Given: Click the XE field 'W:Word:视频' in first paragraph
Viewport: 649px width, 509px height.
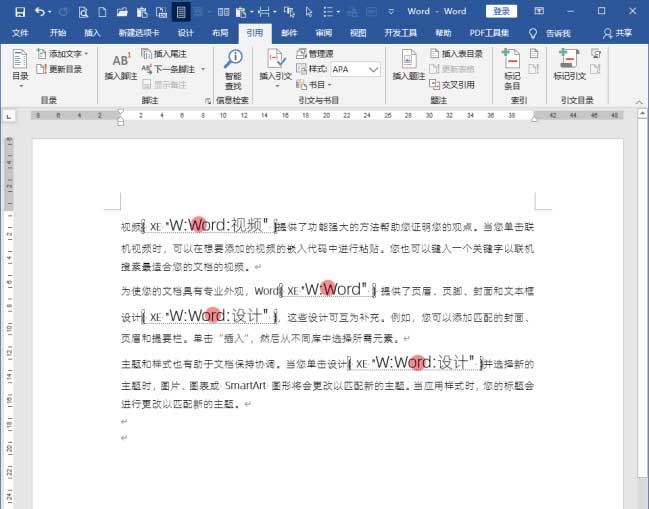Looking at the screenshot, I should coord(209,226).
